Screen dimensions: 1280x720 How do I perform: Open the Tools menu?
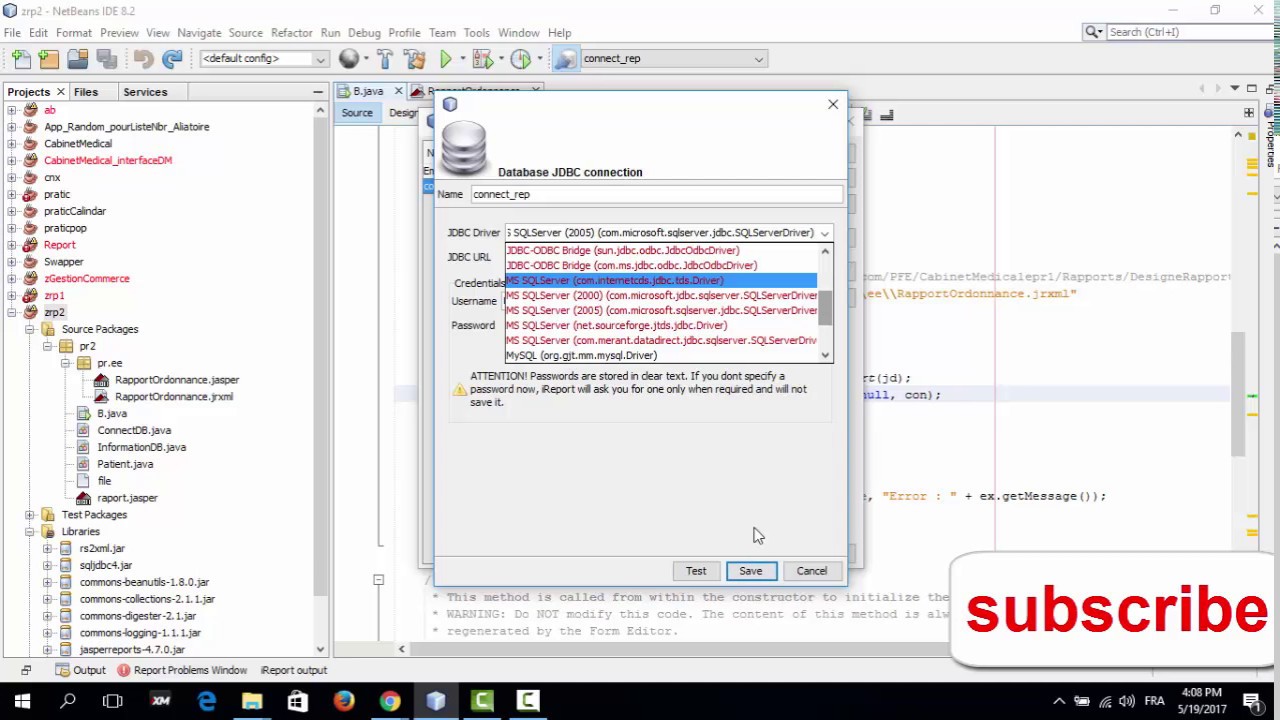tap(476, 33)
